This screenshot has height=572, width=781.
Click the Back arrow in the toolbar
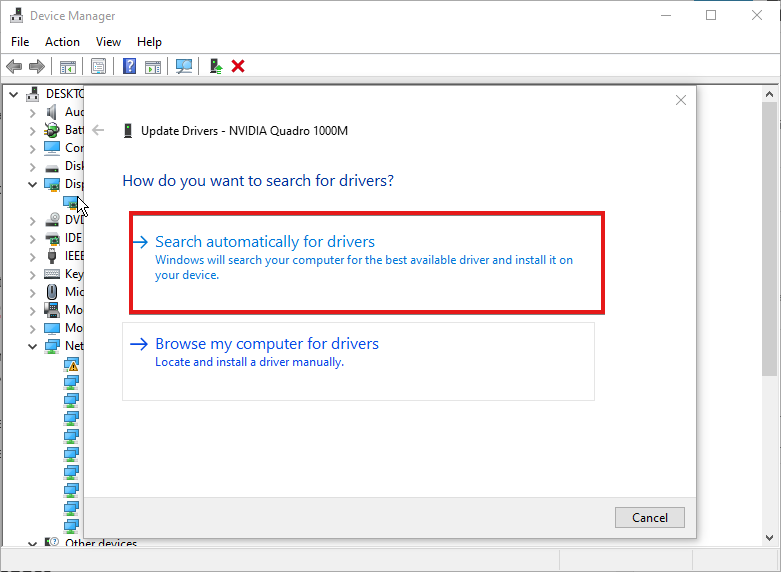(14, 66)
